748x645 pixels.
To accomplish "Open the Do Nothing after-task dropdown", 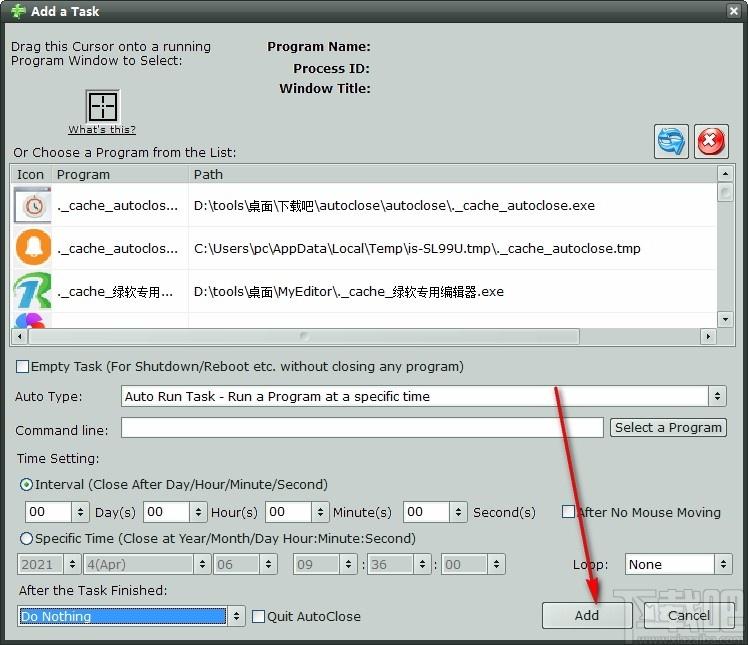I will coord(131,616).
